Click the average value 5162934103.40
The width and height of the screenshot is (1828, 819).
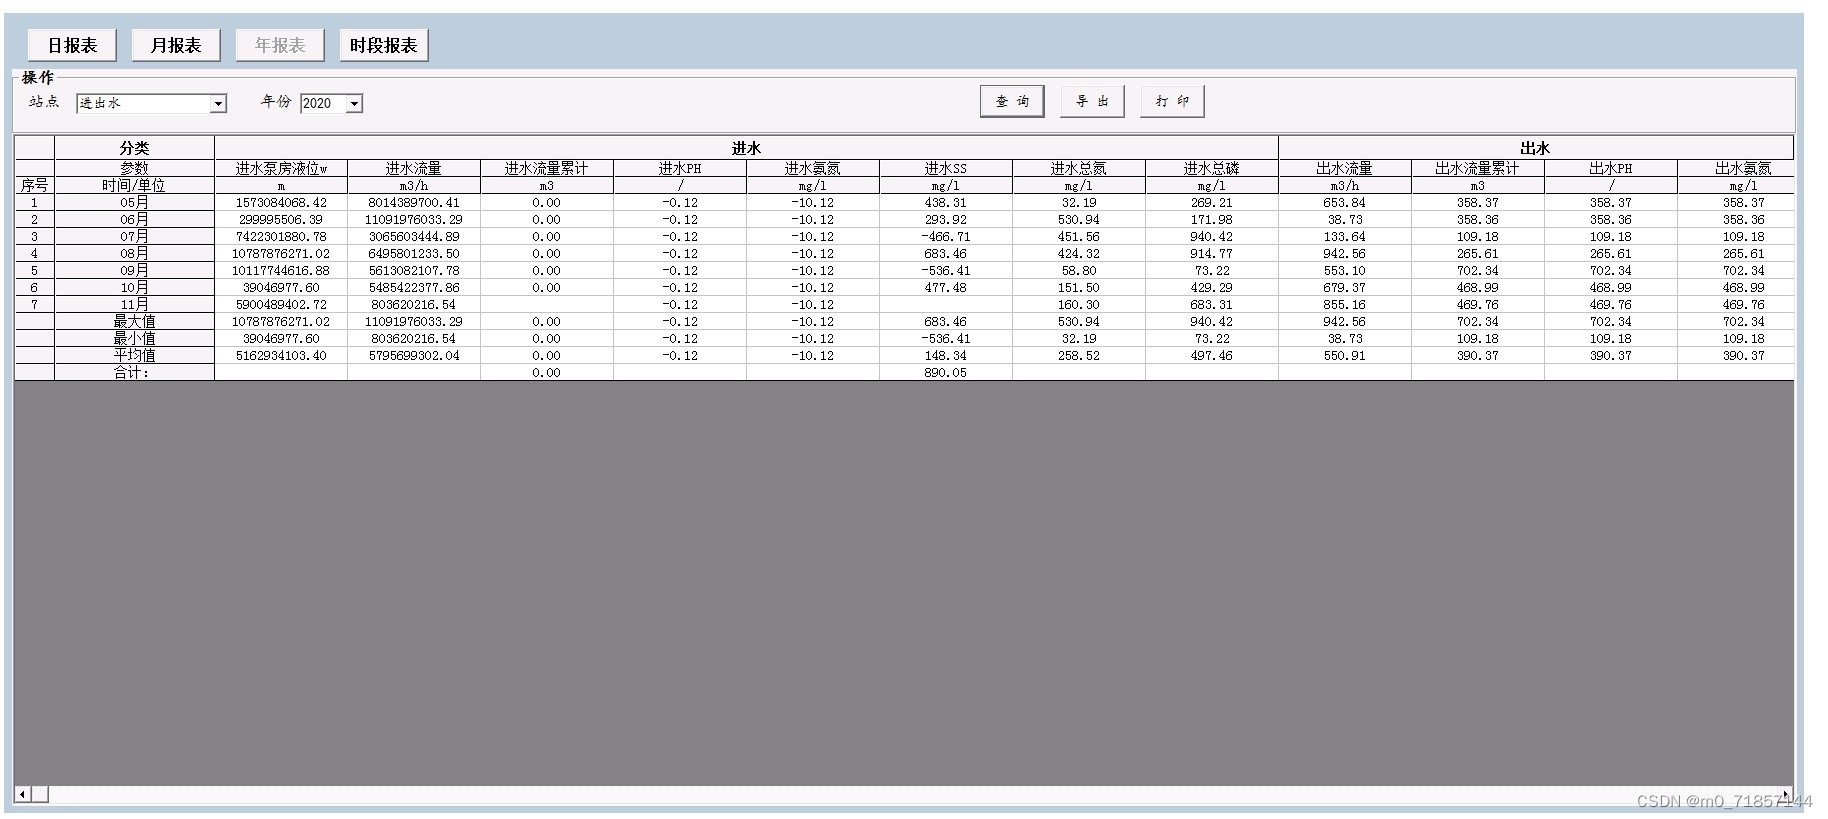click(281, 356)
